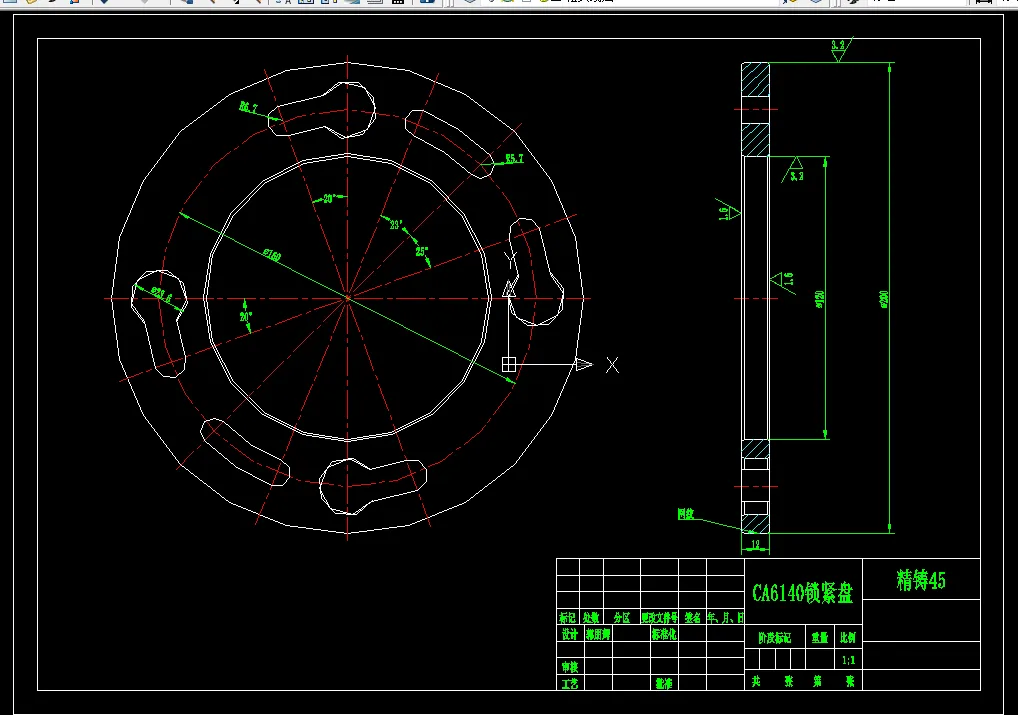Click the UCS origin square marker
1018x715 pixels.
point(509,365)
